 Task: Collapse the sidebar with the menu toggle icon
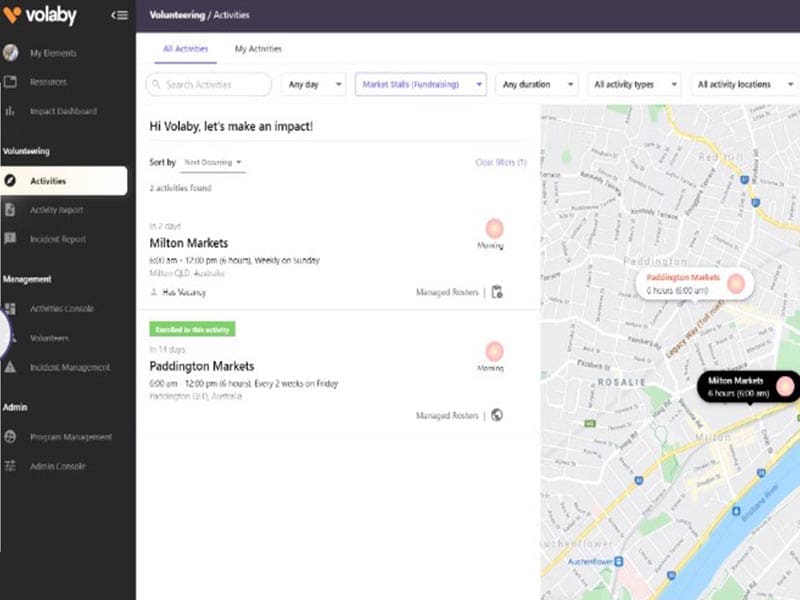[119, 15]
